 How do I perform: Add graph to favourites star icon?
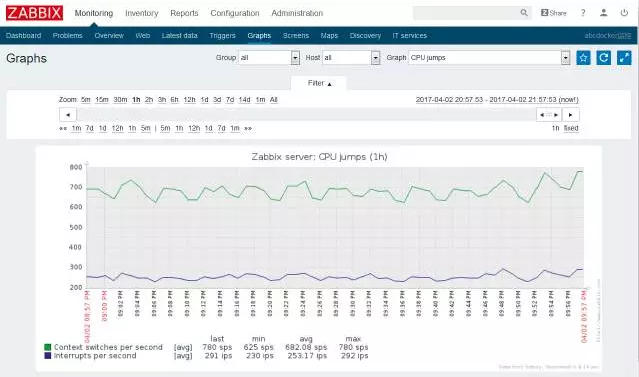pos(583,58)
